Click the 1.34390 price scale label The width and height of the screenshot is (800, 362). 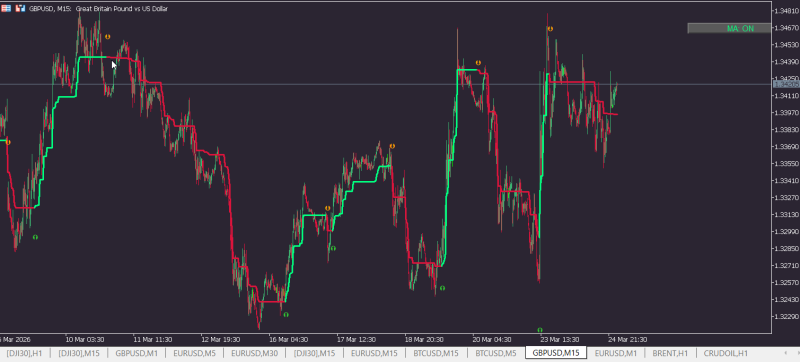click(x=786, y=62)
